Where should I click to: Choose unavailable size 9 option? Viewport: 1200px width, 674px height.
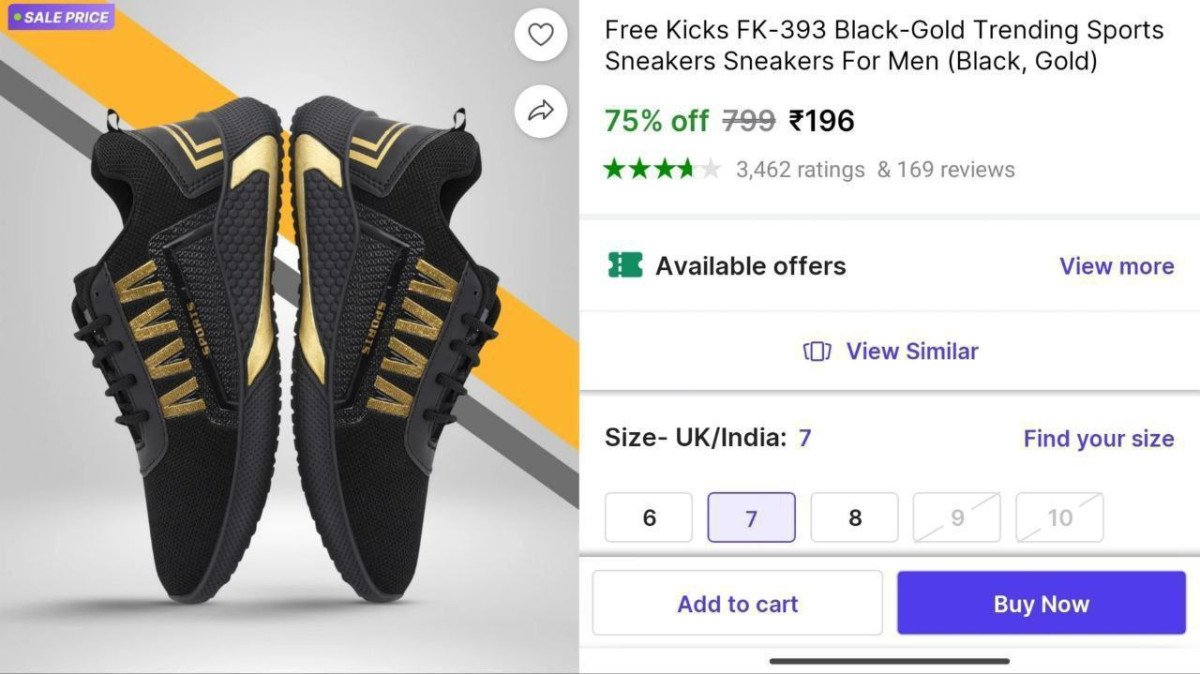coord(957,518)
